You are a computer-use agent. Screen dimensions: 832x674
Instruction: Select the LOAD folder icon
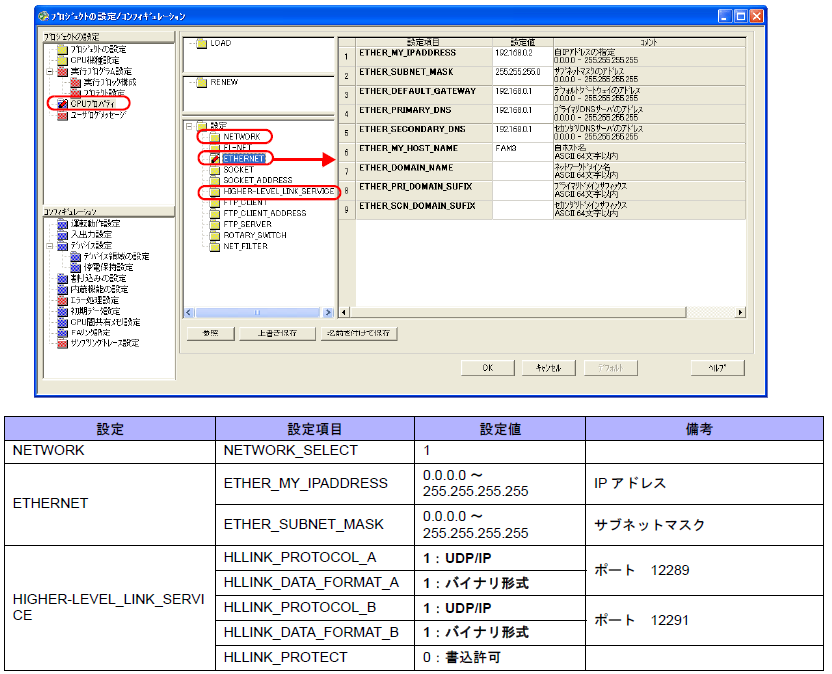pyautogui.click(x=201, y=44)
